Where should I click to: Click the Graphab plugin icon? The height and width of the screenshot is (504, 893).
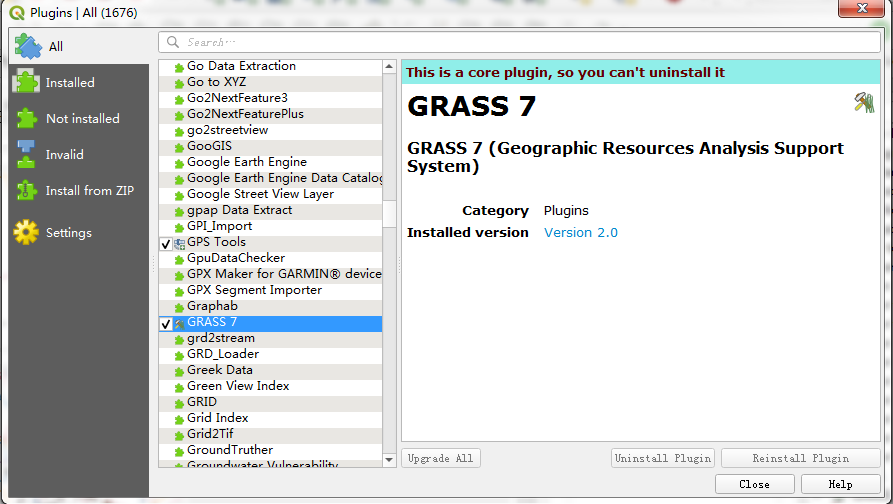(179, 308)
